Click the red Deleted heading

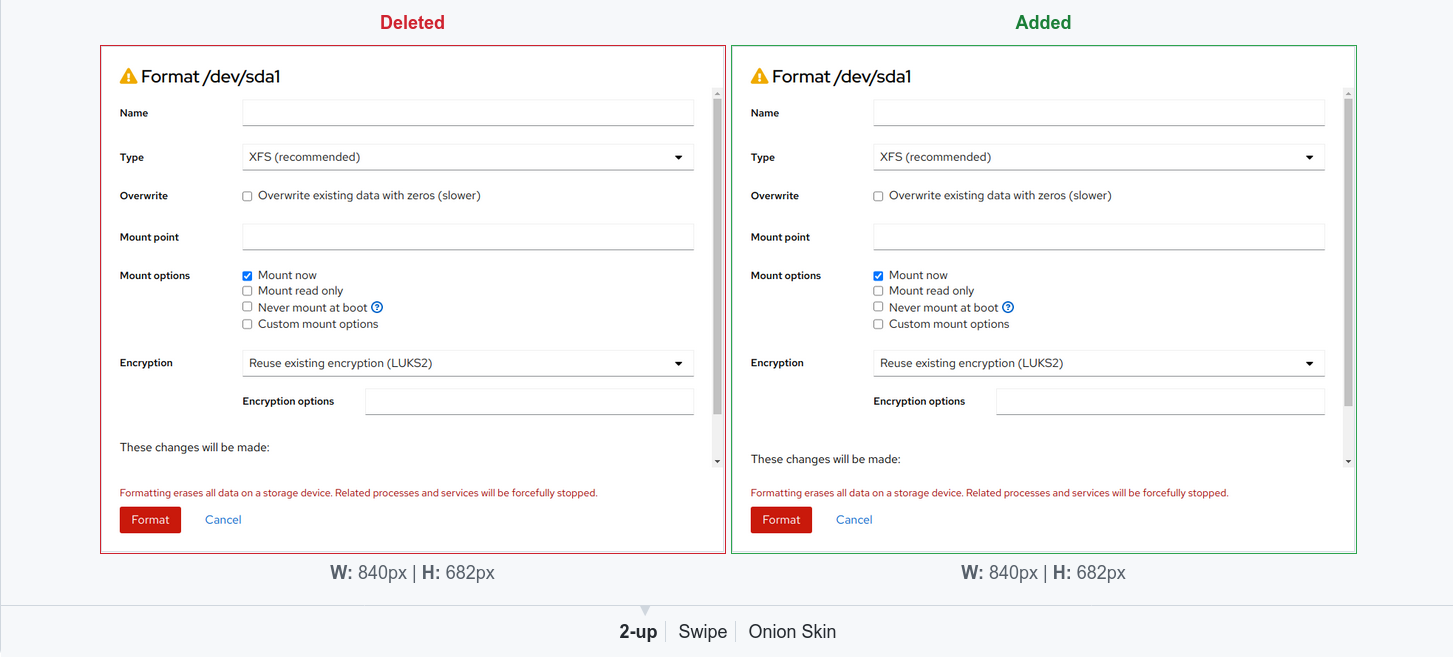412,22
